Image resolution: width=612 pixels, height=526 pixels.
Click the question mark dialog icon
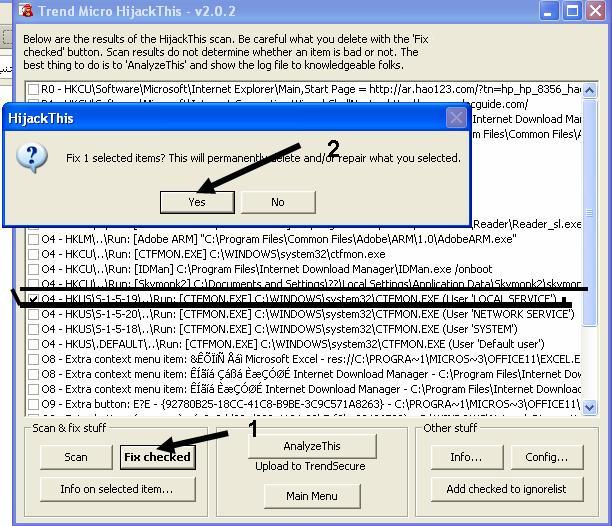pos(32,158)
